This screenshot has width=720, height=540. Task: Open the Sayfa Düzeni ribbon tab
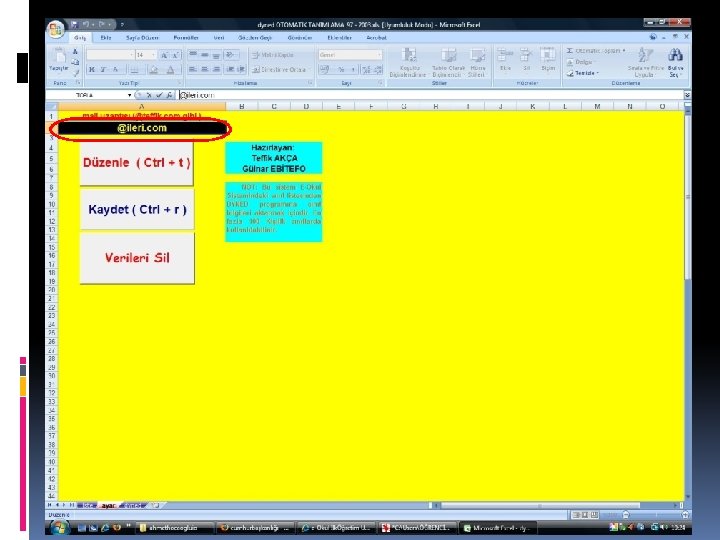142,38
